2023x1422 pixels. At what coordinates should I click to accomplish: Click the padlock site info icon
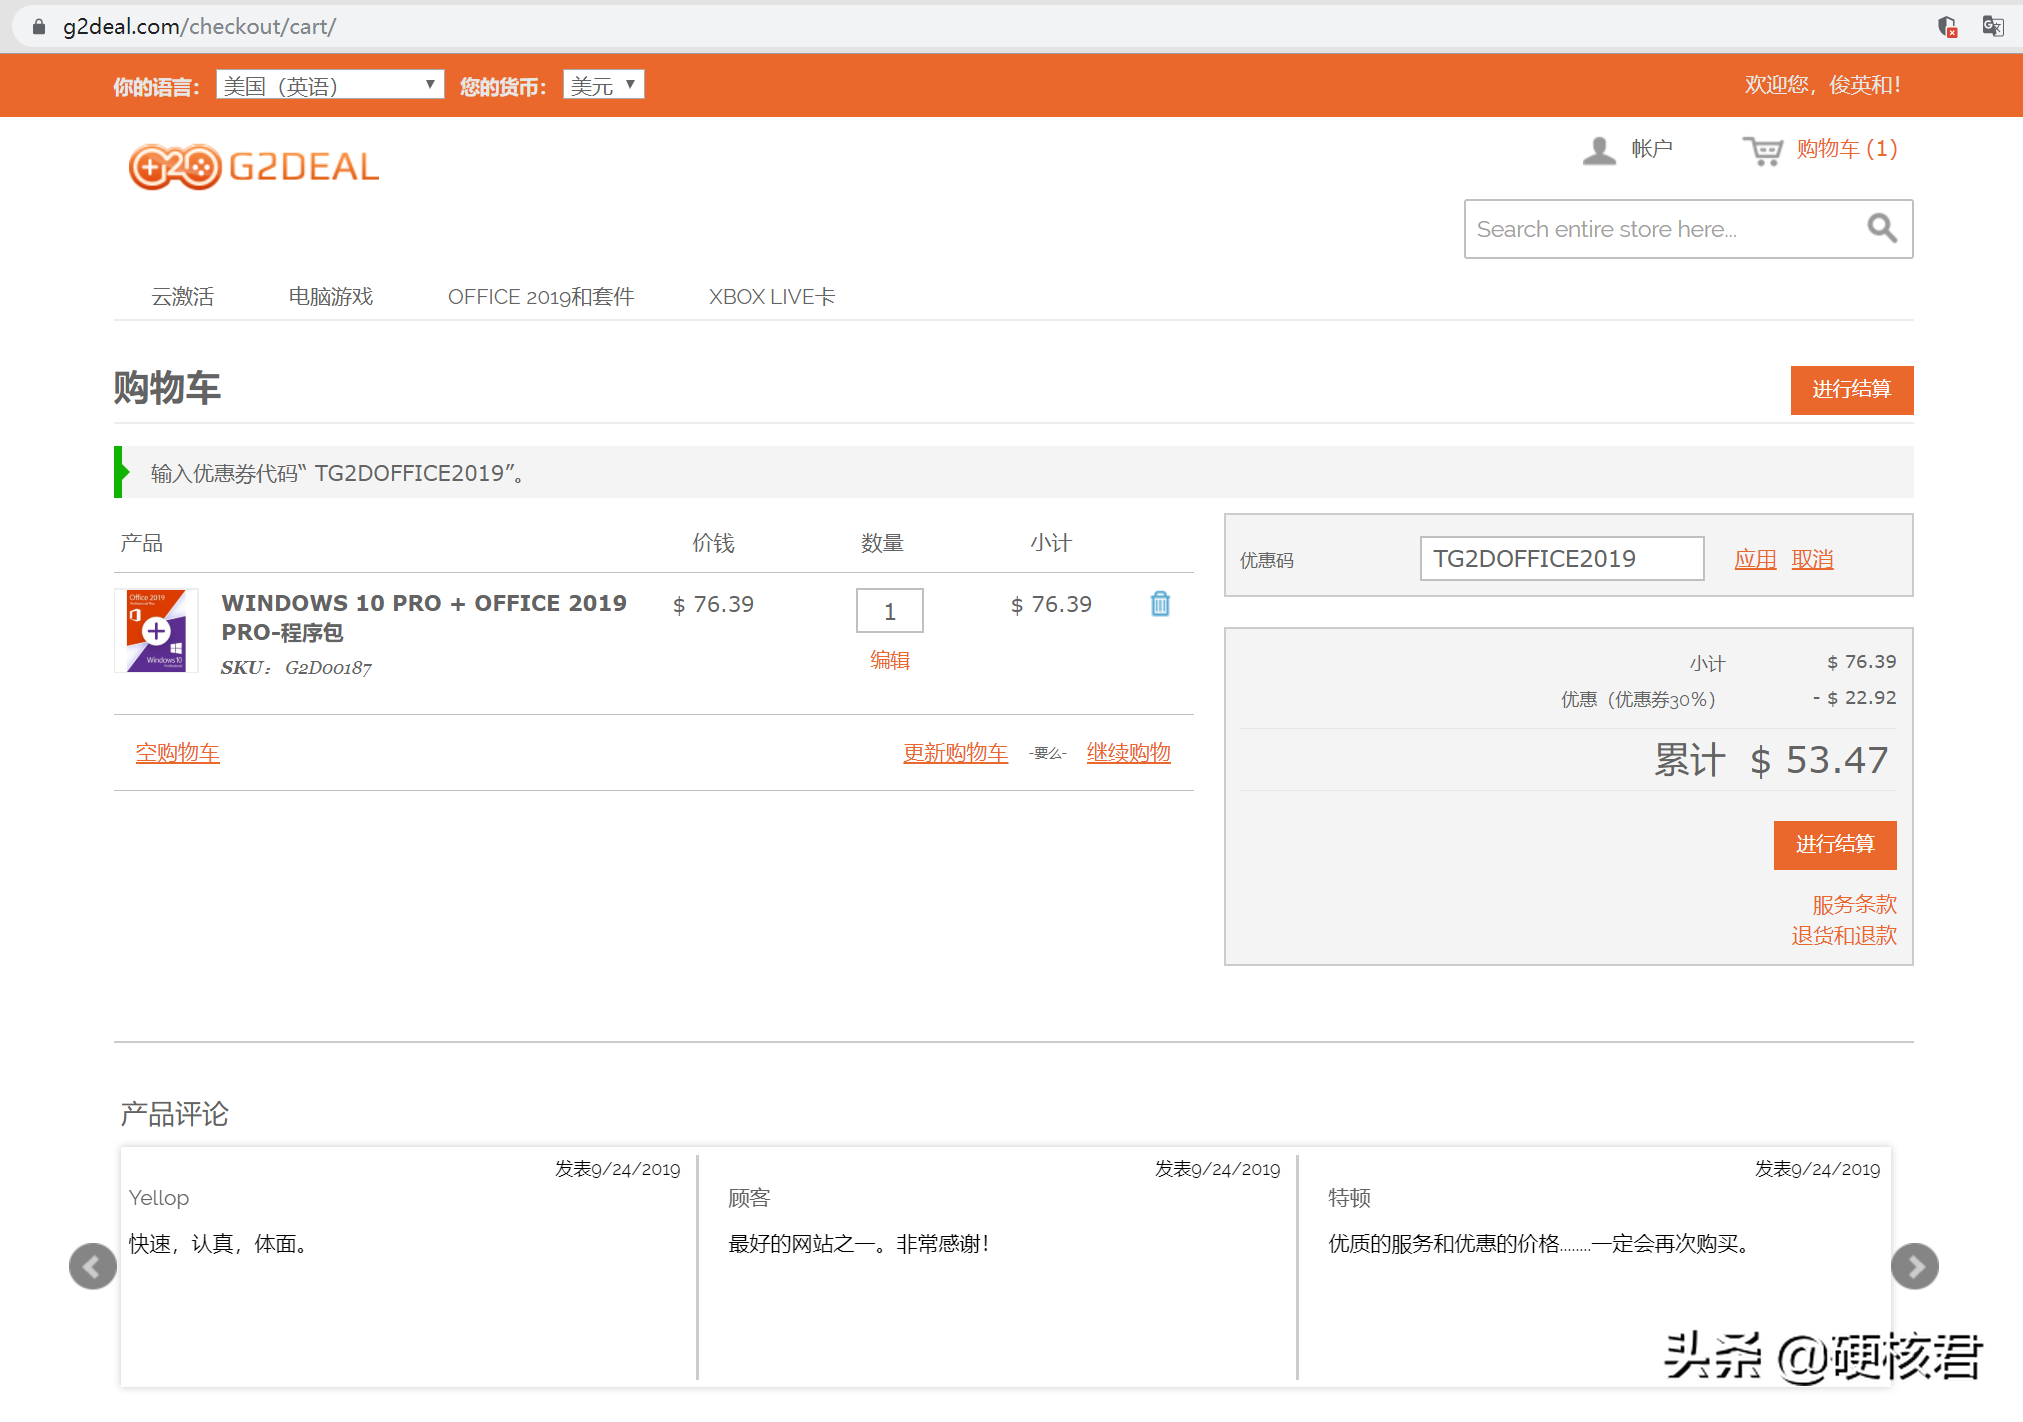click(x=39, y=27)
